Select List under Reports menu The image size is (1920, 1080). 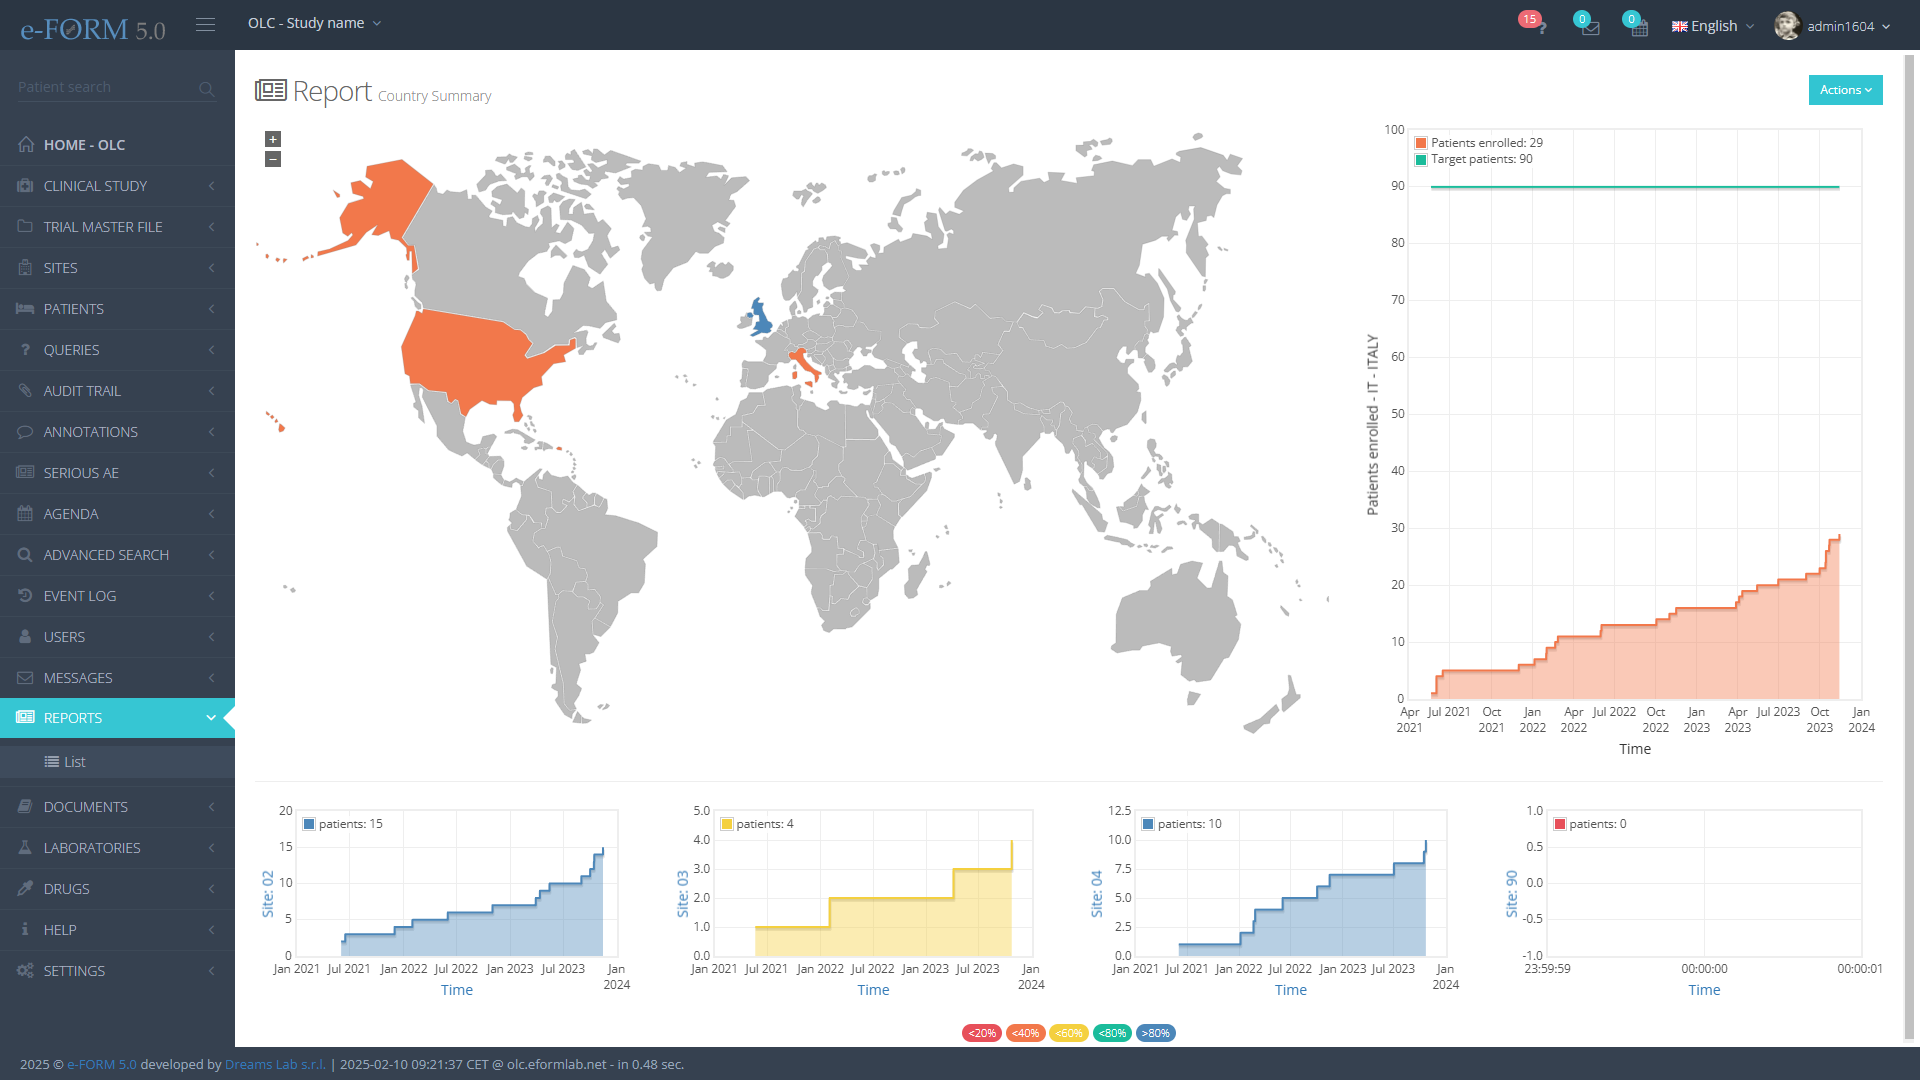[x=74, y=762]
